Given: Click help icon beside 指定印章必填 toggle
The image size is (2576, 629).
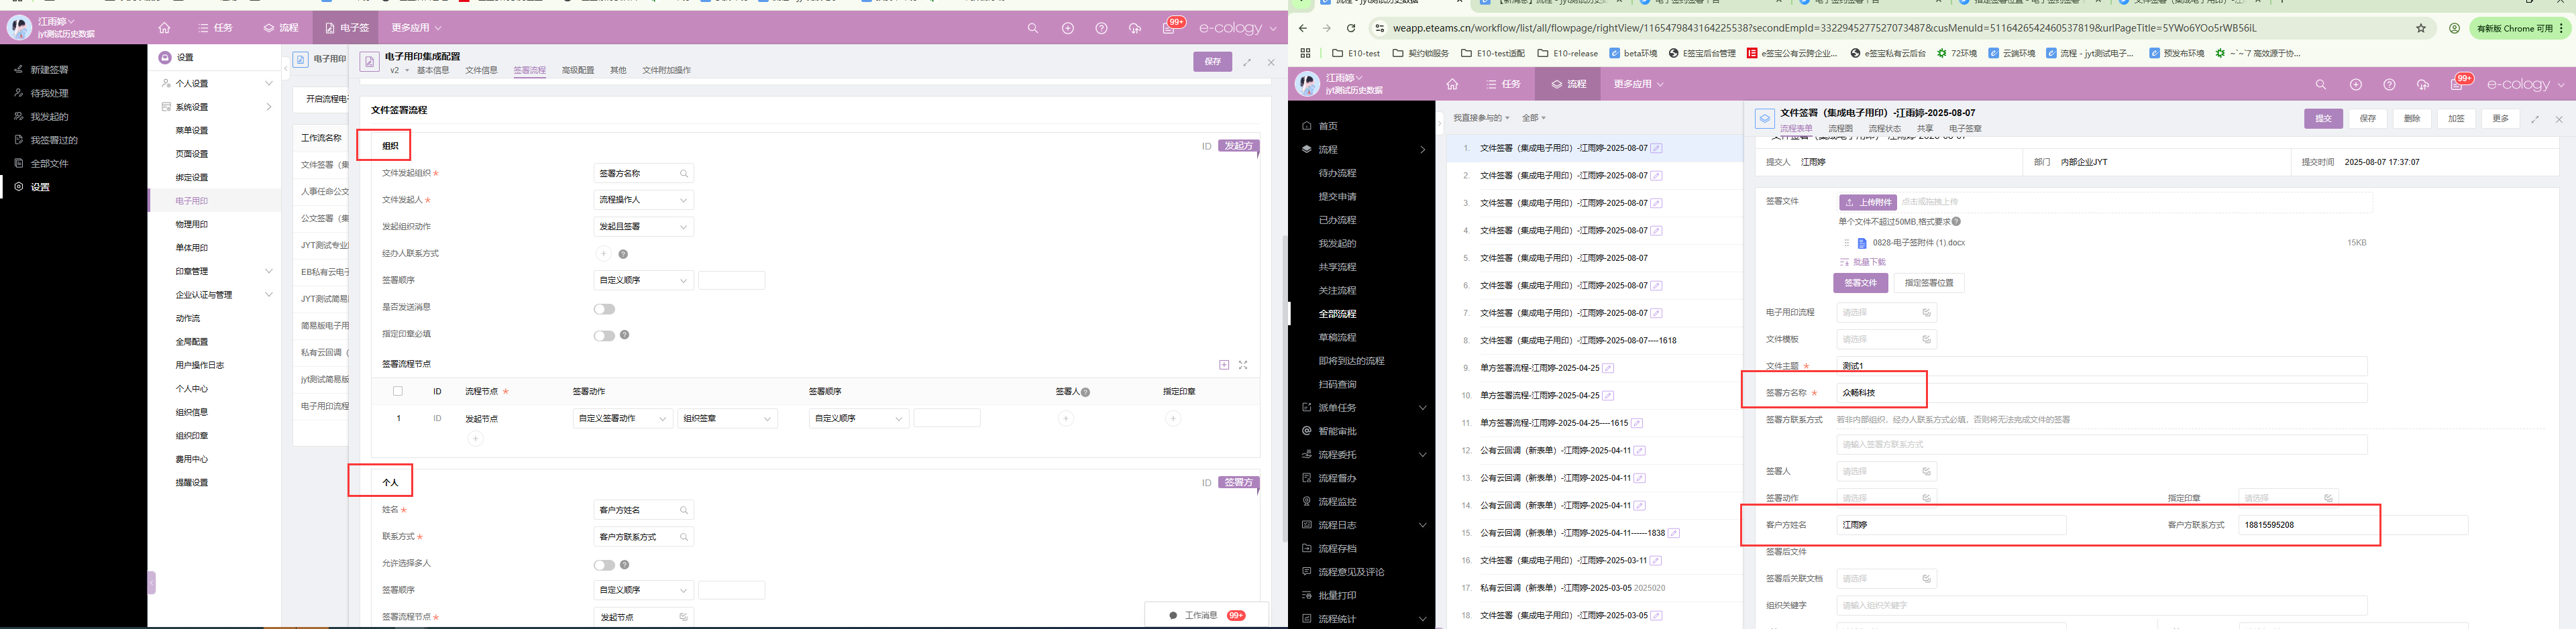Looking at the screenshot, I should 625,335.
